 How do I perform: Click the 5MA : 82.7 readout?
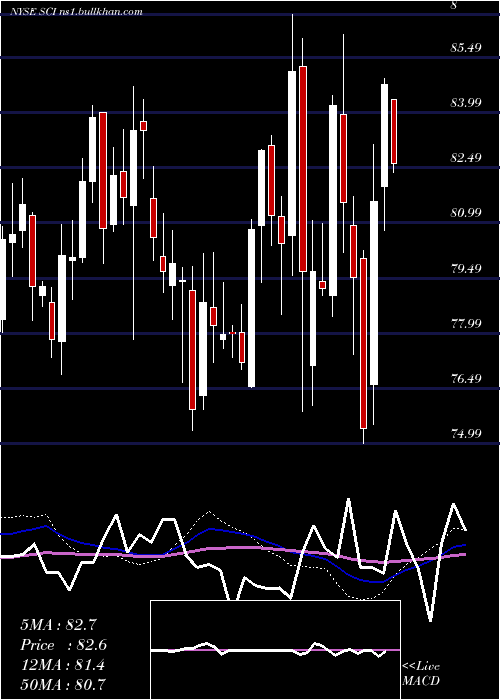pos(58,625)
